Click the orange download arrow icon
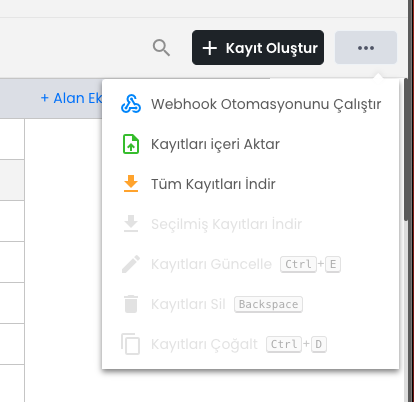 (x=131, y=184)
